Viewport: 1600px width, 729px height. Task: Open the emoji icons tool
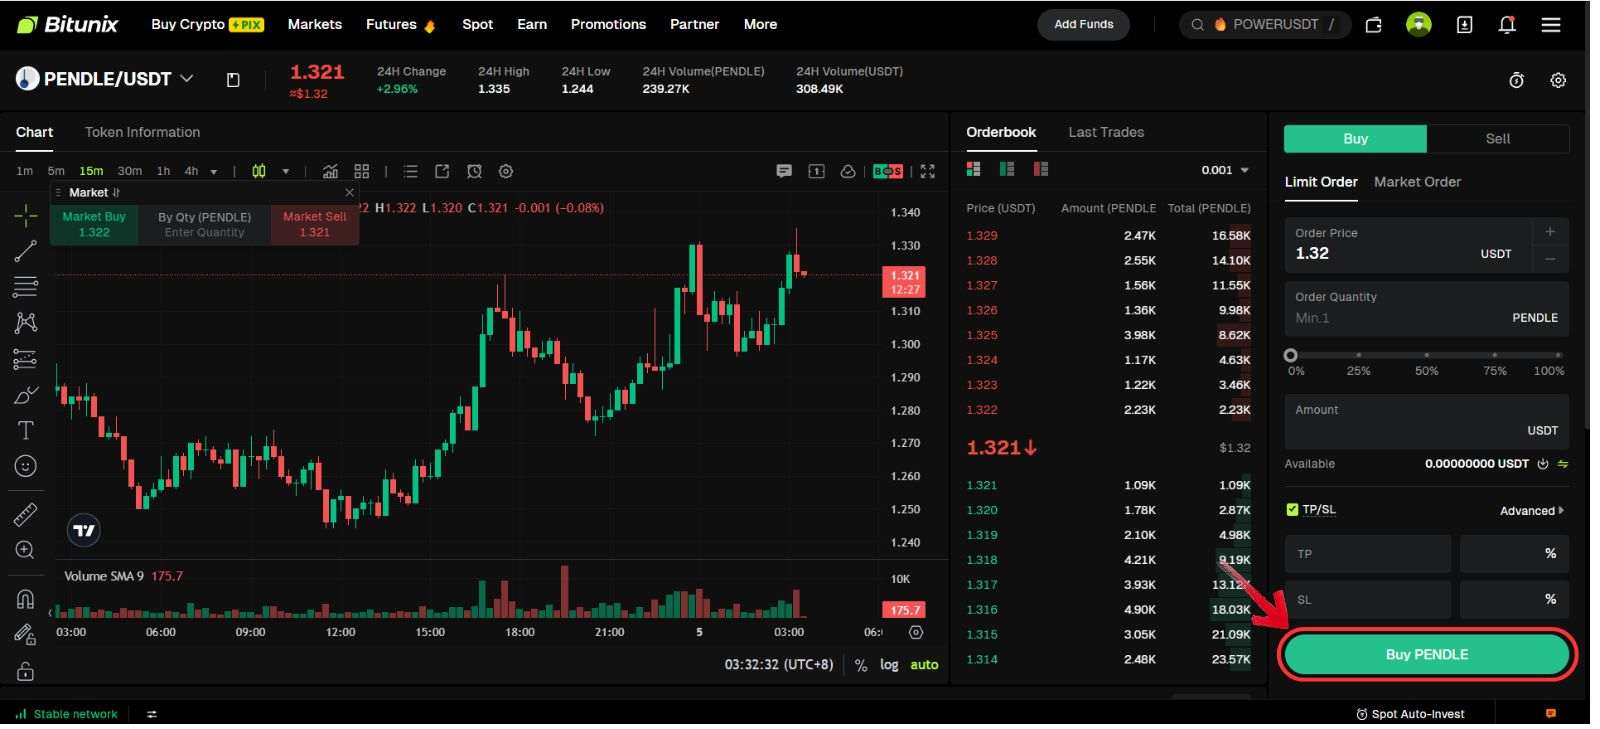[26, 466]
